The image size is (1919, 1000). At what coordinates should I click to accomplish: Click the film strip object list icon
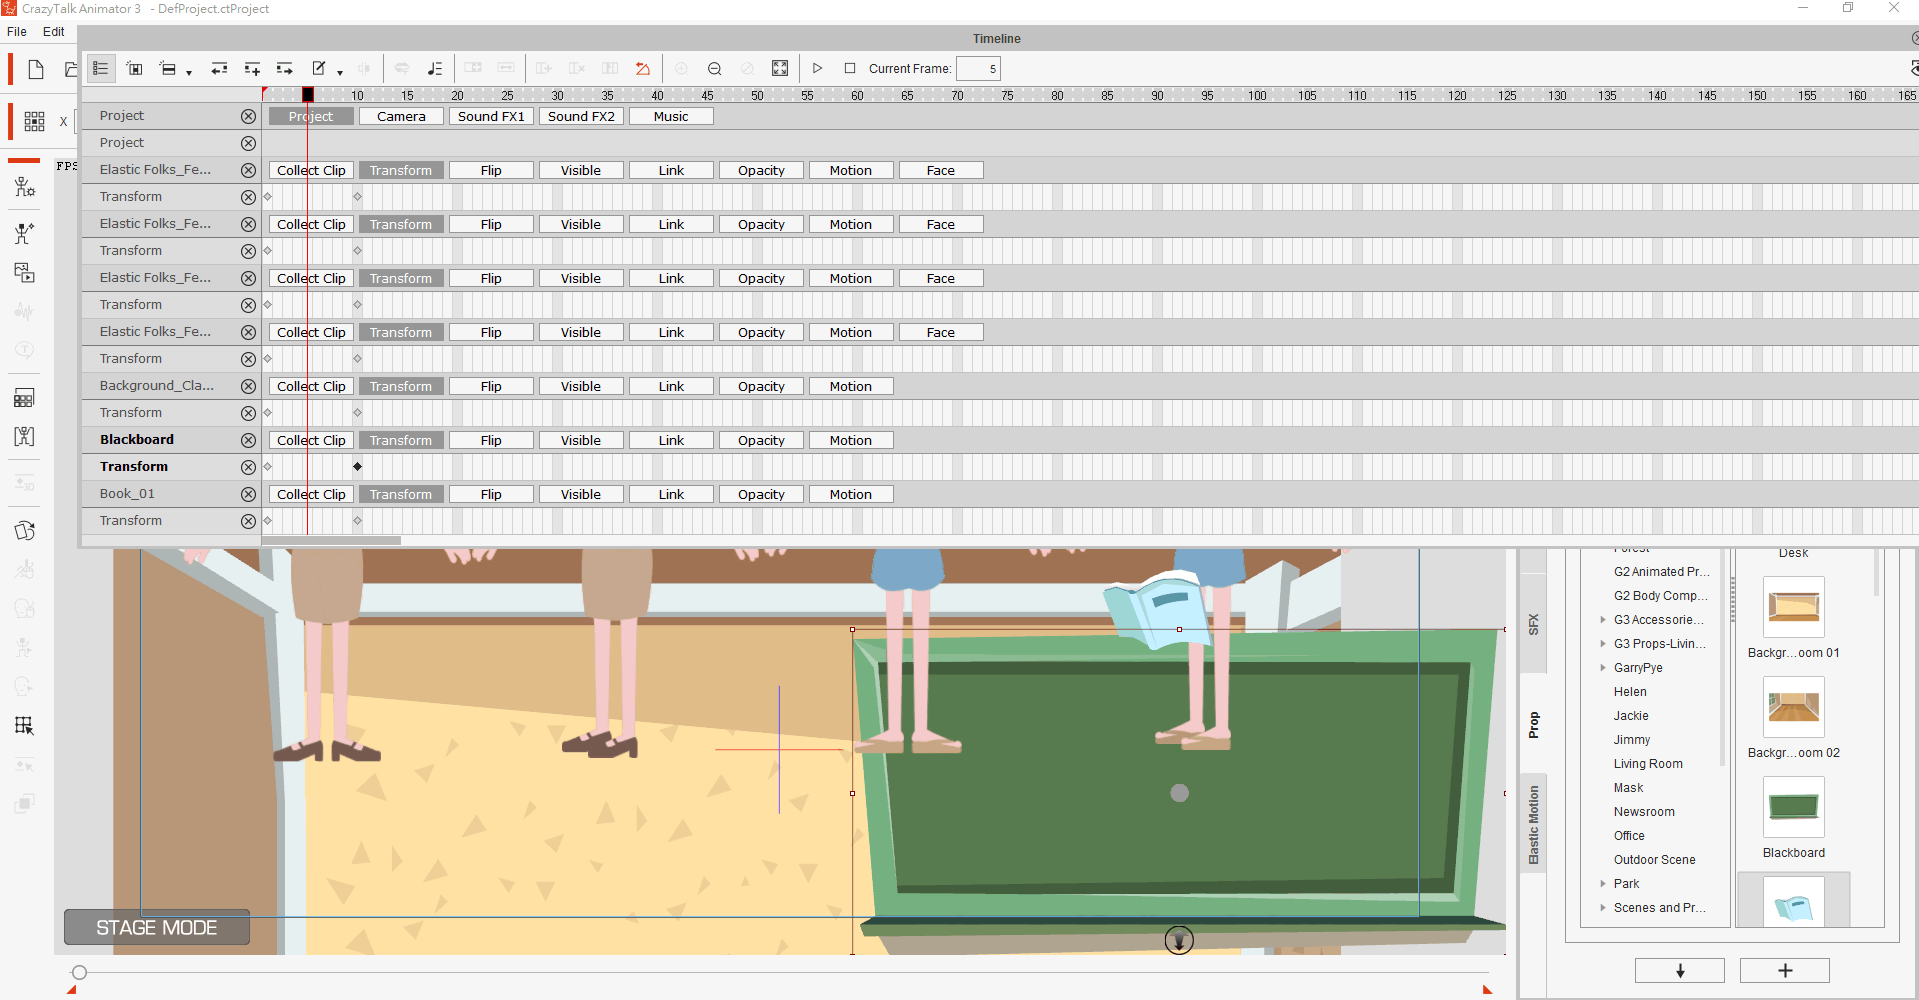(x=134, y=68)
